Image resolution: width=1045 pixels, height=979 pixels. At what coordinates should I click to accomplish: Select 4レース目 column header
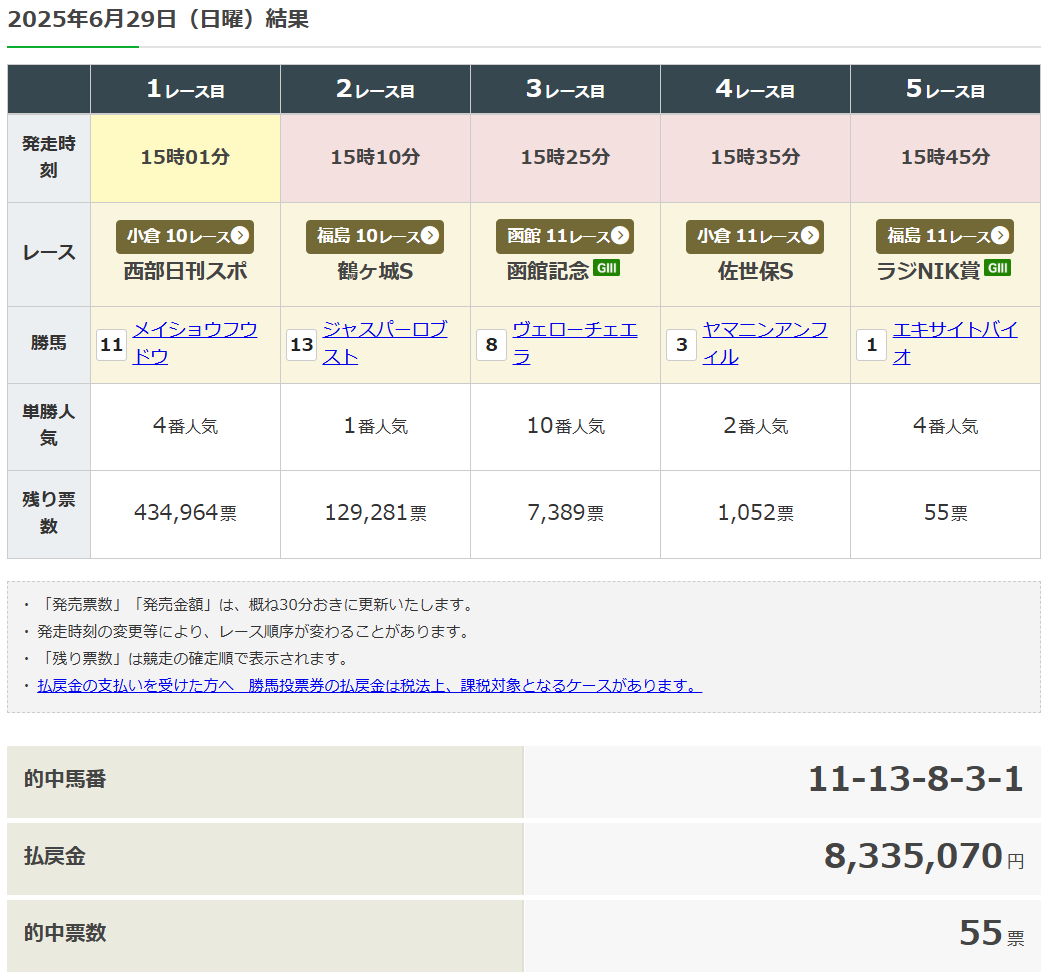coord(755,89)
